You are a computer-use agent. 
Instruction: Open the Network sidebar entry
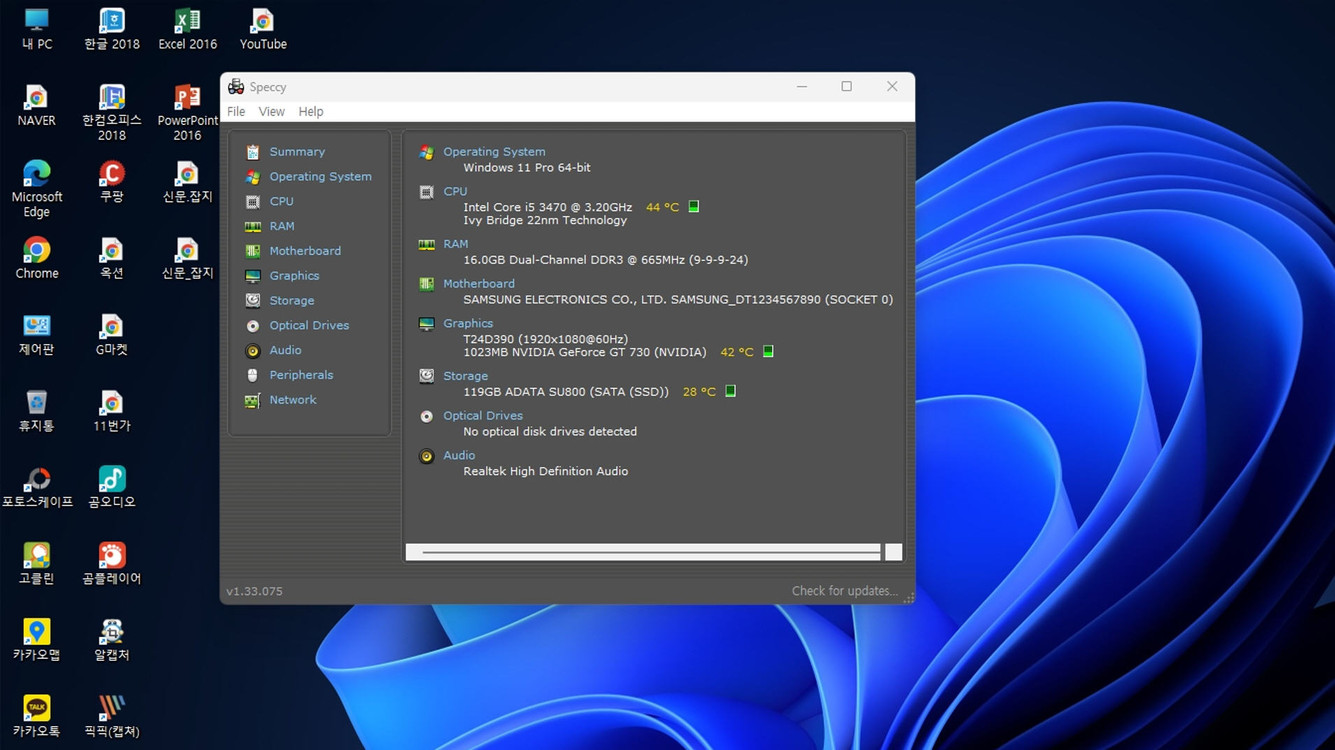292,400
